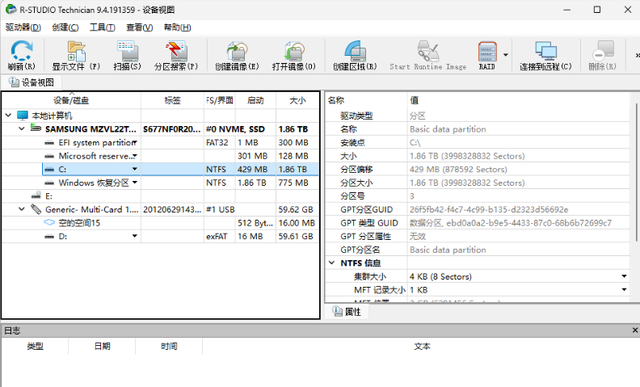Open the View (查看) menu
The height and width of the screenshot is (387, 640).
[140, 27]
